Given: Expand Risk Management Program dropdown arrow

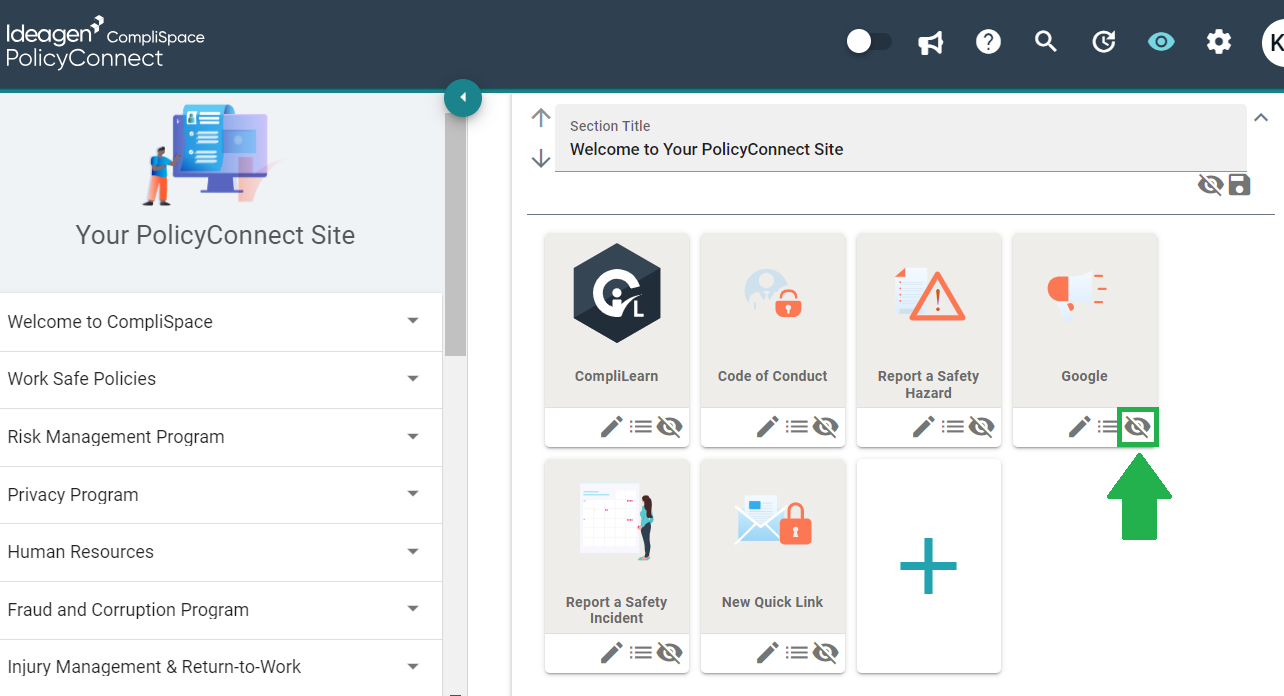Looking at the screenshot, I should 413,436.
